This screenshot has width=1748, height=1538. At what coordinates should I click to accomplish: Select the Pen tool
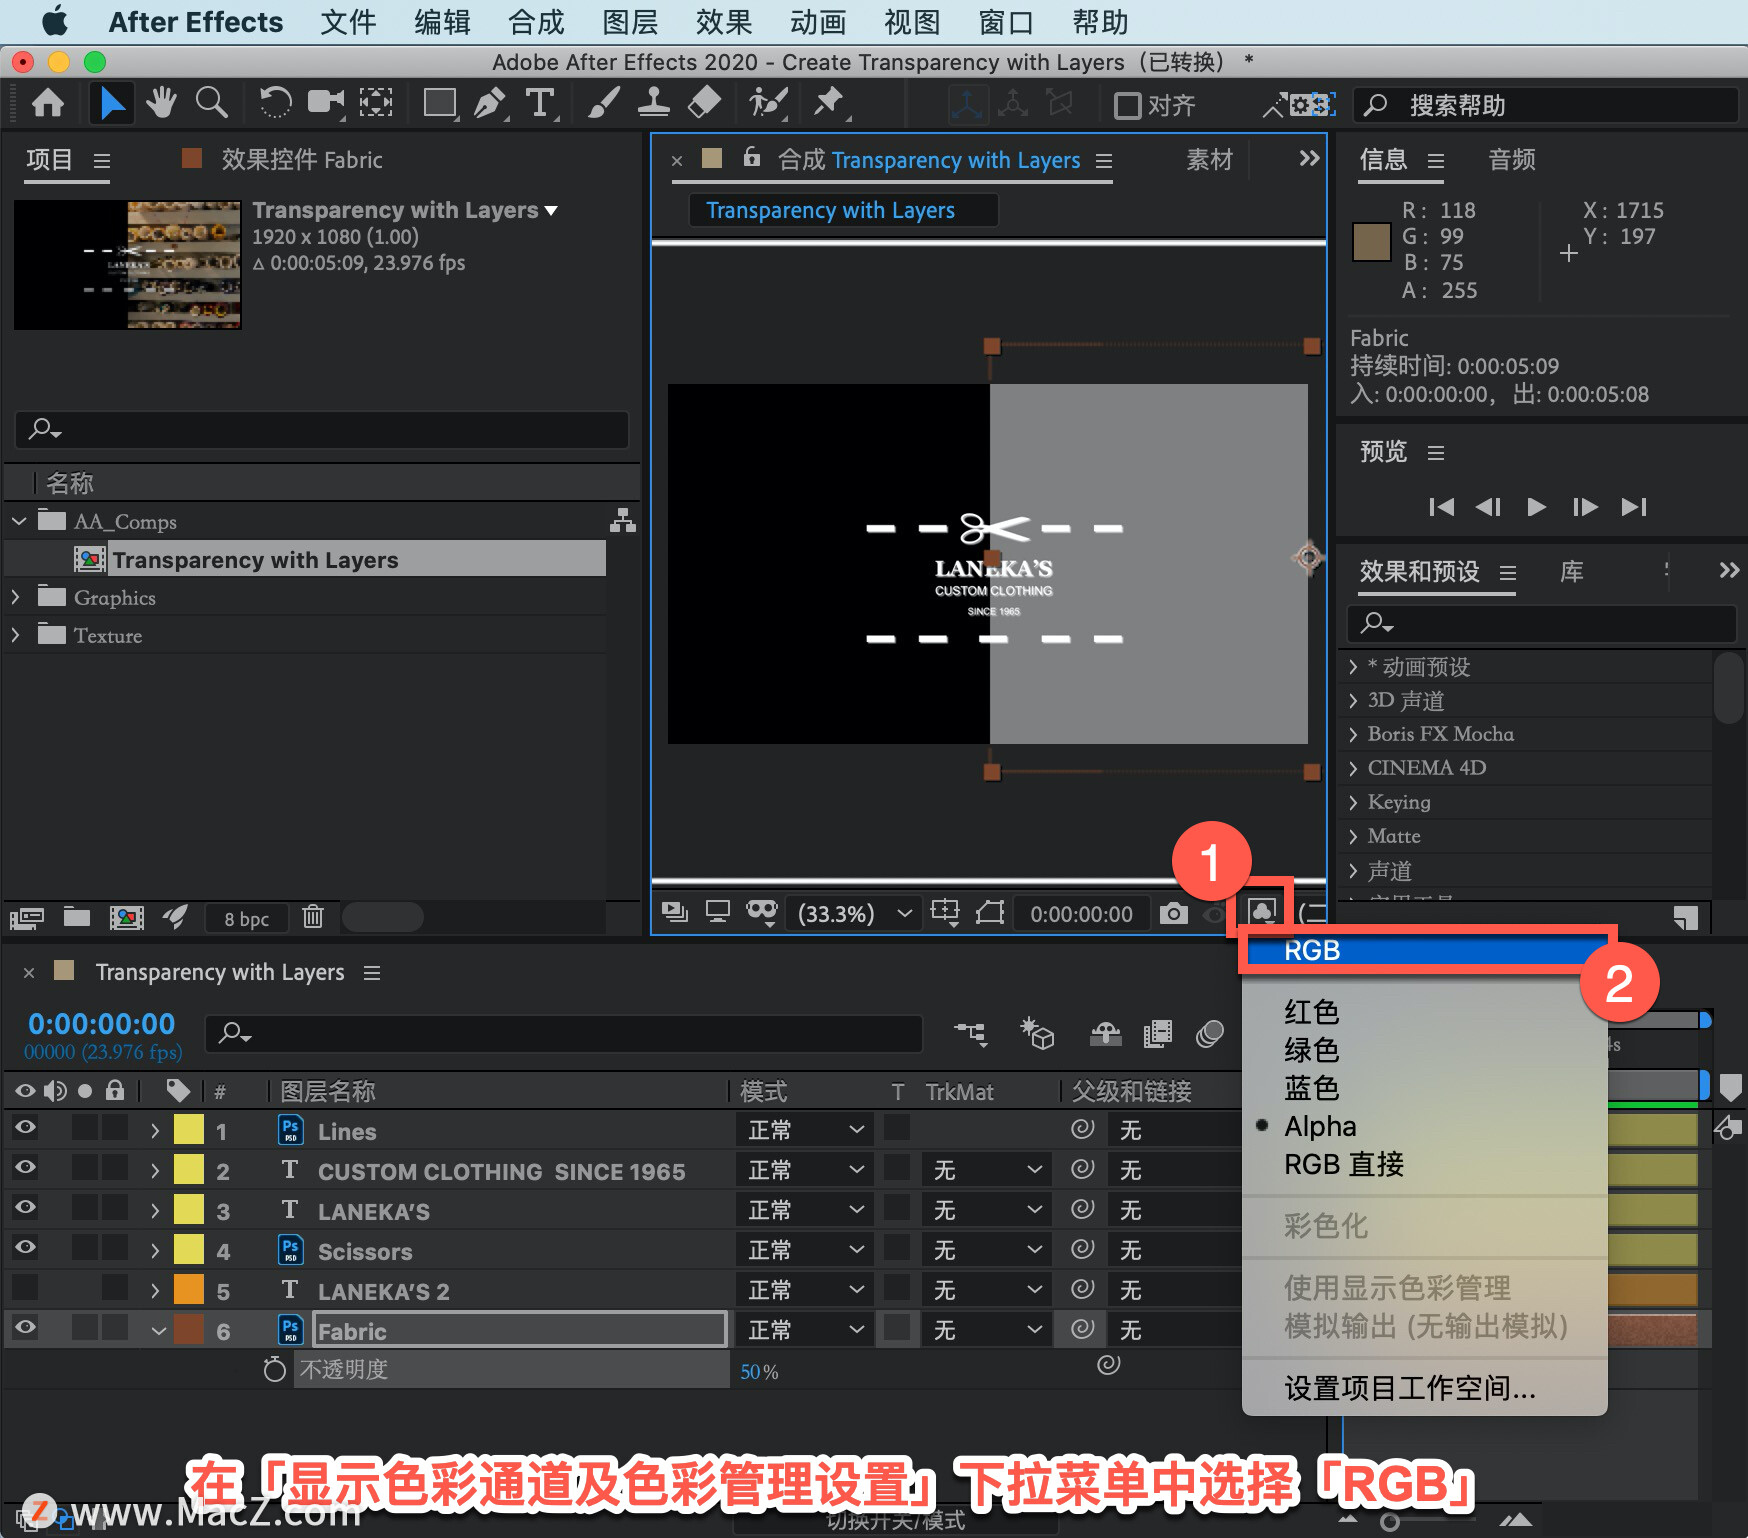tap(490, 103)
